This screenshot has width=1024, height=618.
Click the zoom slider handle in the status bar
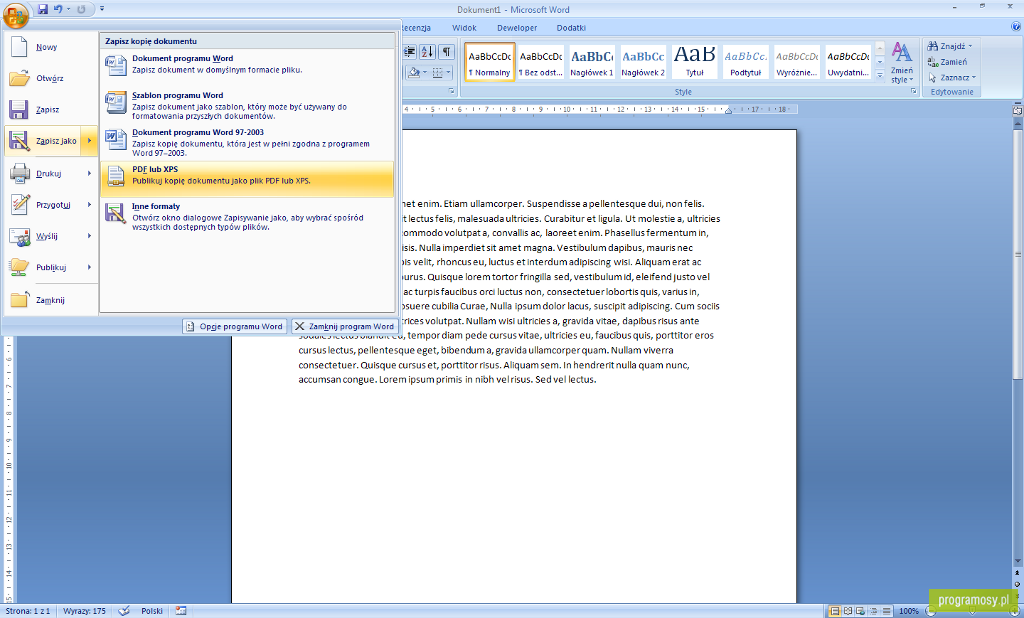[x=973, y=611]
